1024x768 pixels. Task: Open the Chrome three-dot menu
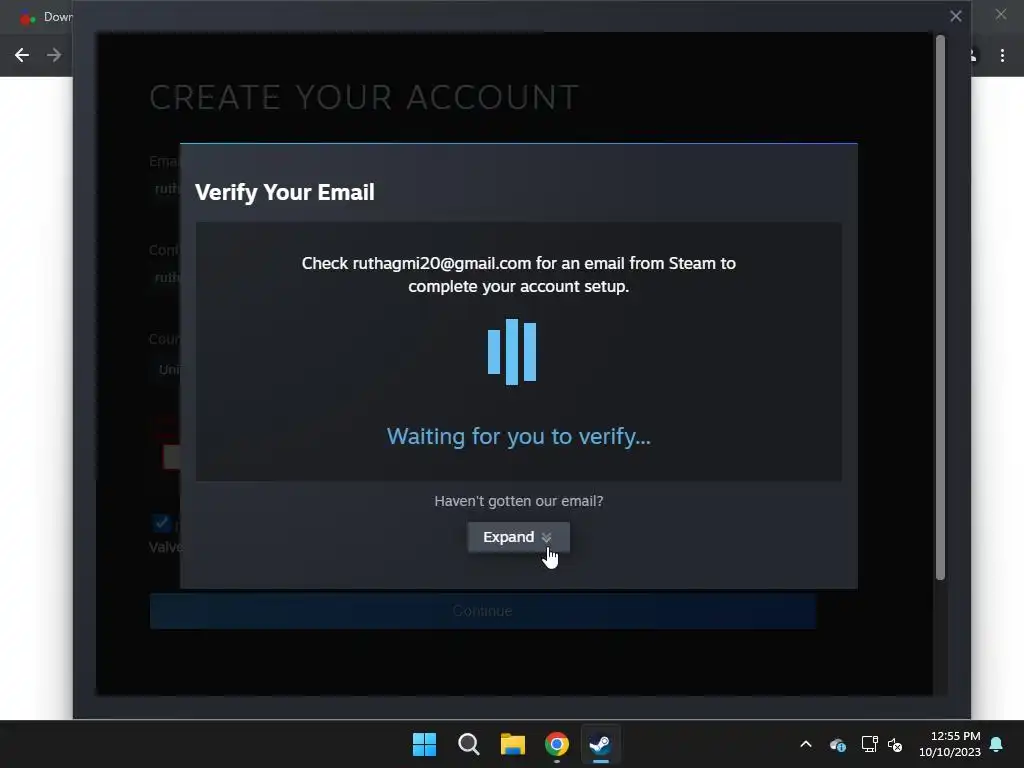tap(1002, 56)
